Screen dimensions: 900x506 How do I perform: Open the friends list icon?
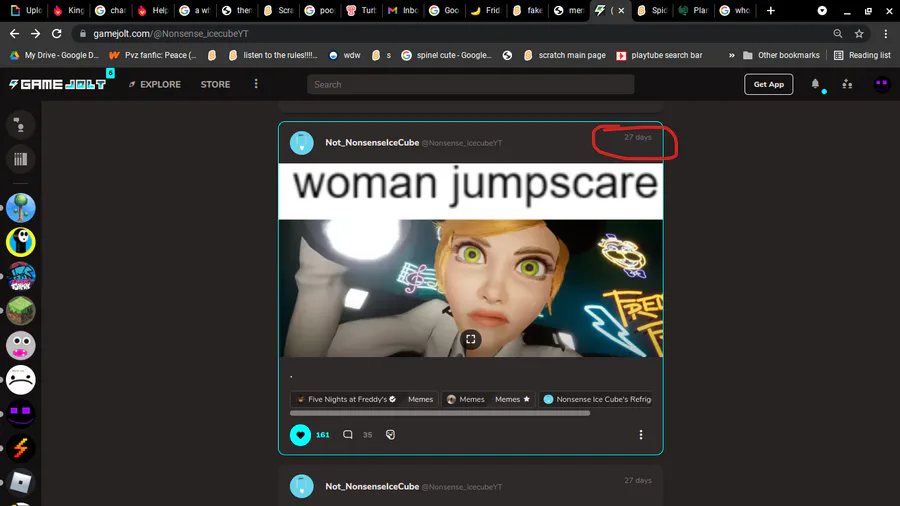[847, 84]
